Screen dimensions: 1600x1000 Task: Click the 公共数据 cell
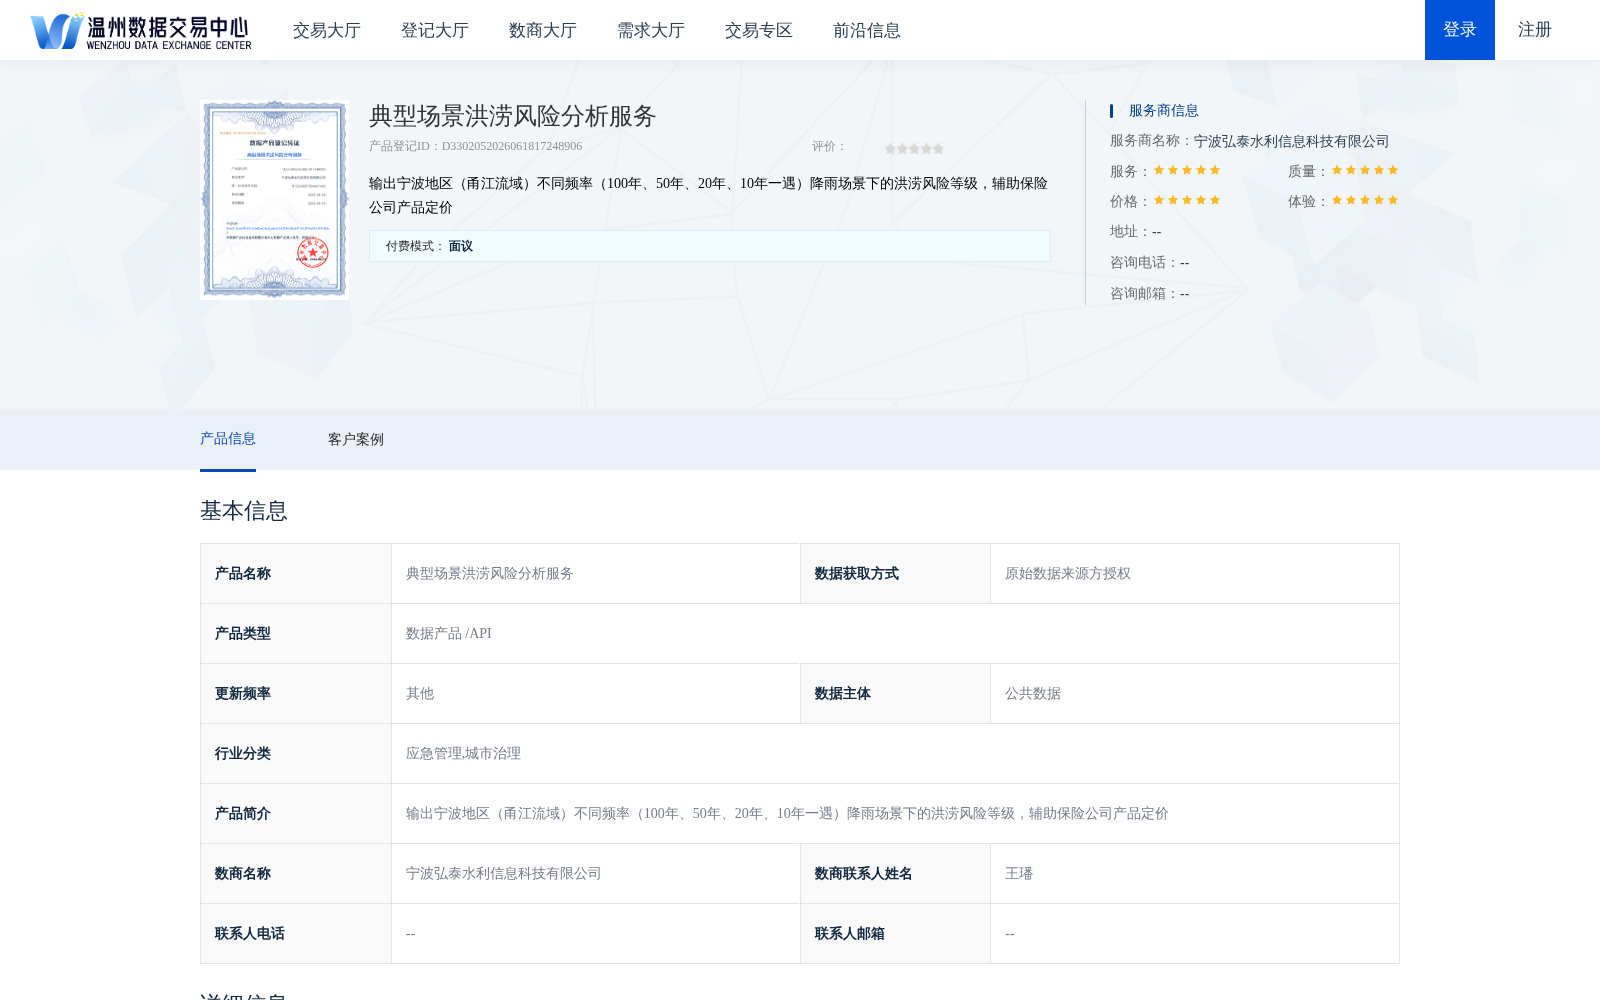[1195, 694]
